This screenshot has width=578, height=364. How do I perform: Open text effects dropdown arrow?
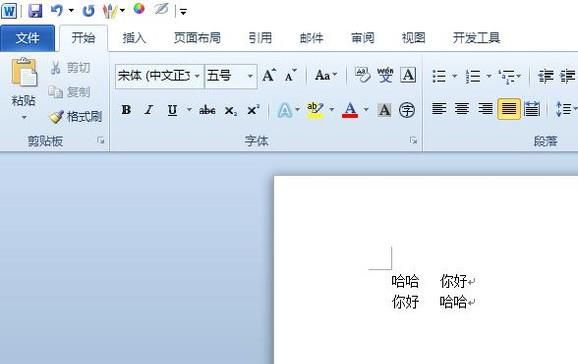tap(297, 110)
